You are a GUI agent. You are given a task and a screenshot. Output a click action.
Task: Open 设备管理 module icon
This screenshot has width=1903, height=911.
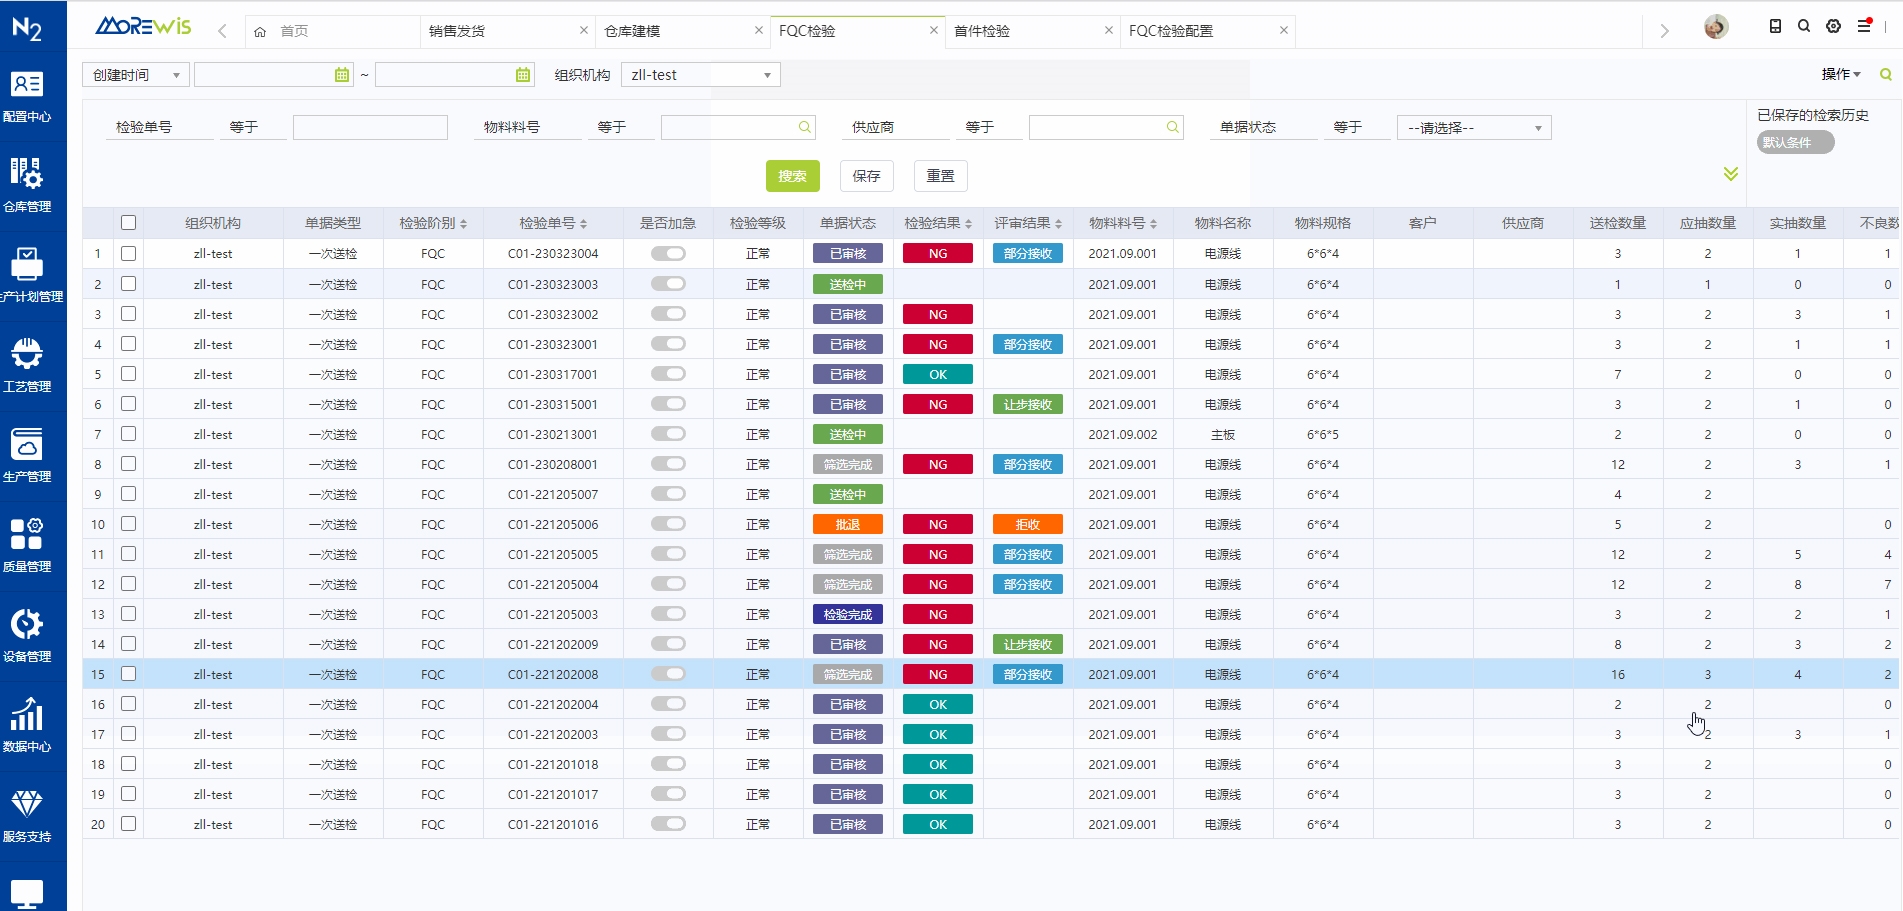click(x=27, y=624)
